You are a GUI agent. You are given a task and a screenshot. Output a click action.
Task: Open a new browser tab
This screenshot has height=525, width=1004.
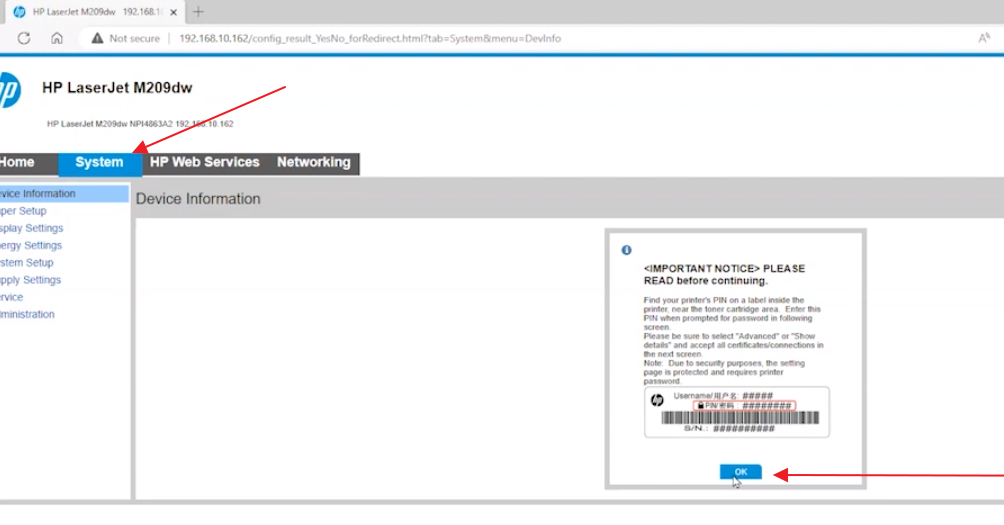[x=198, y=12]
